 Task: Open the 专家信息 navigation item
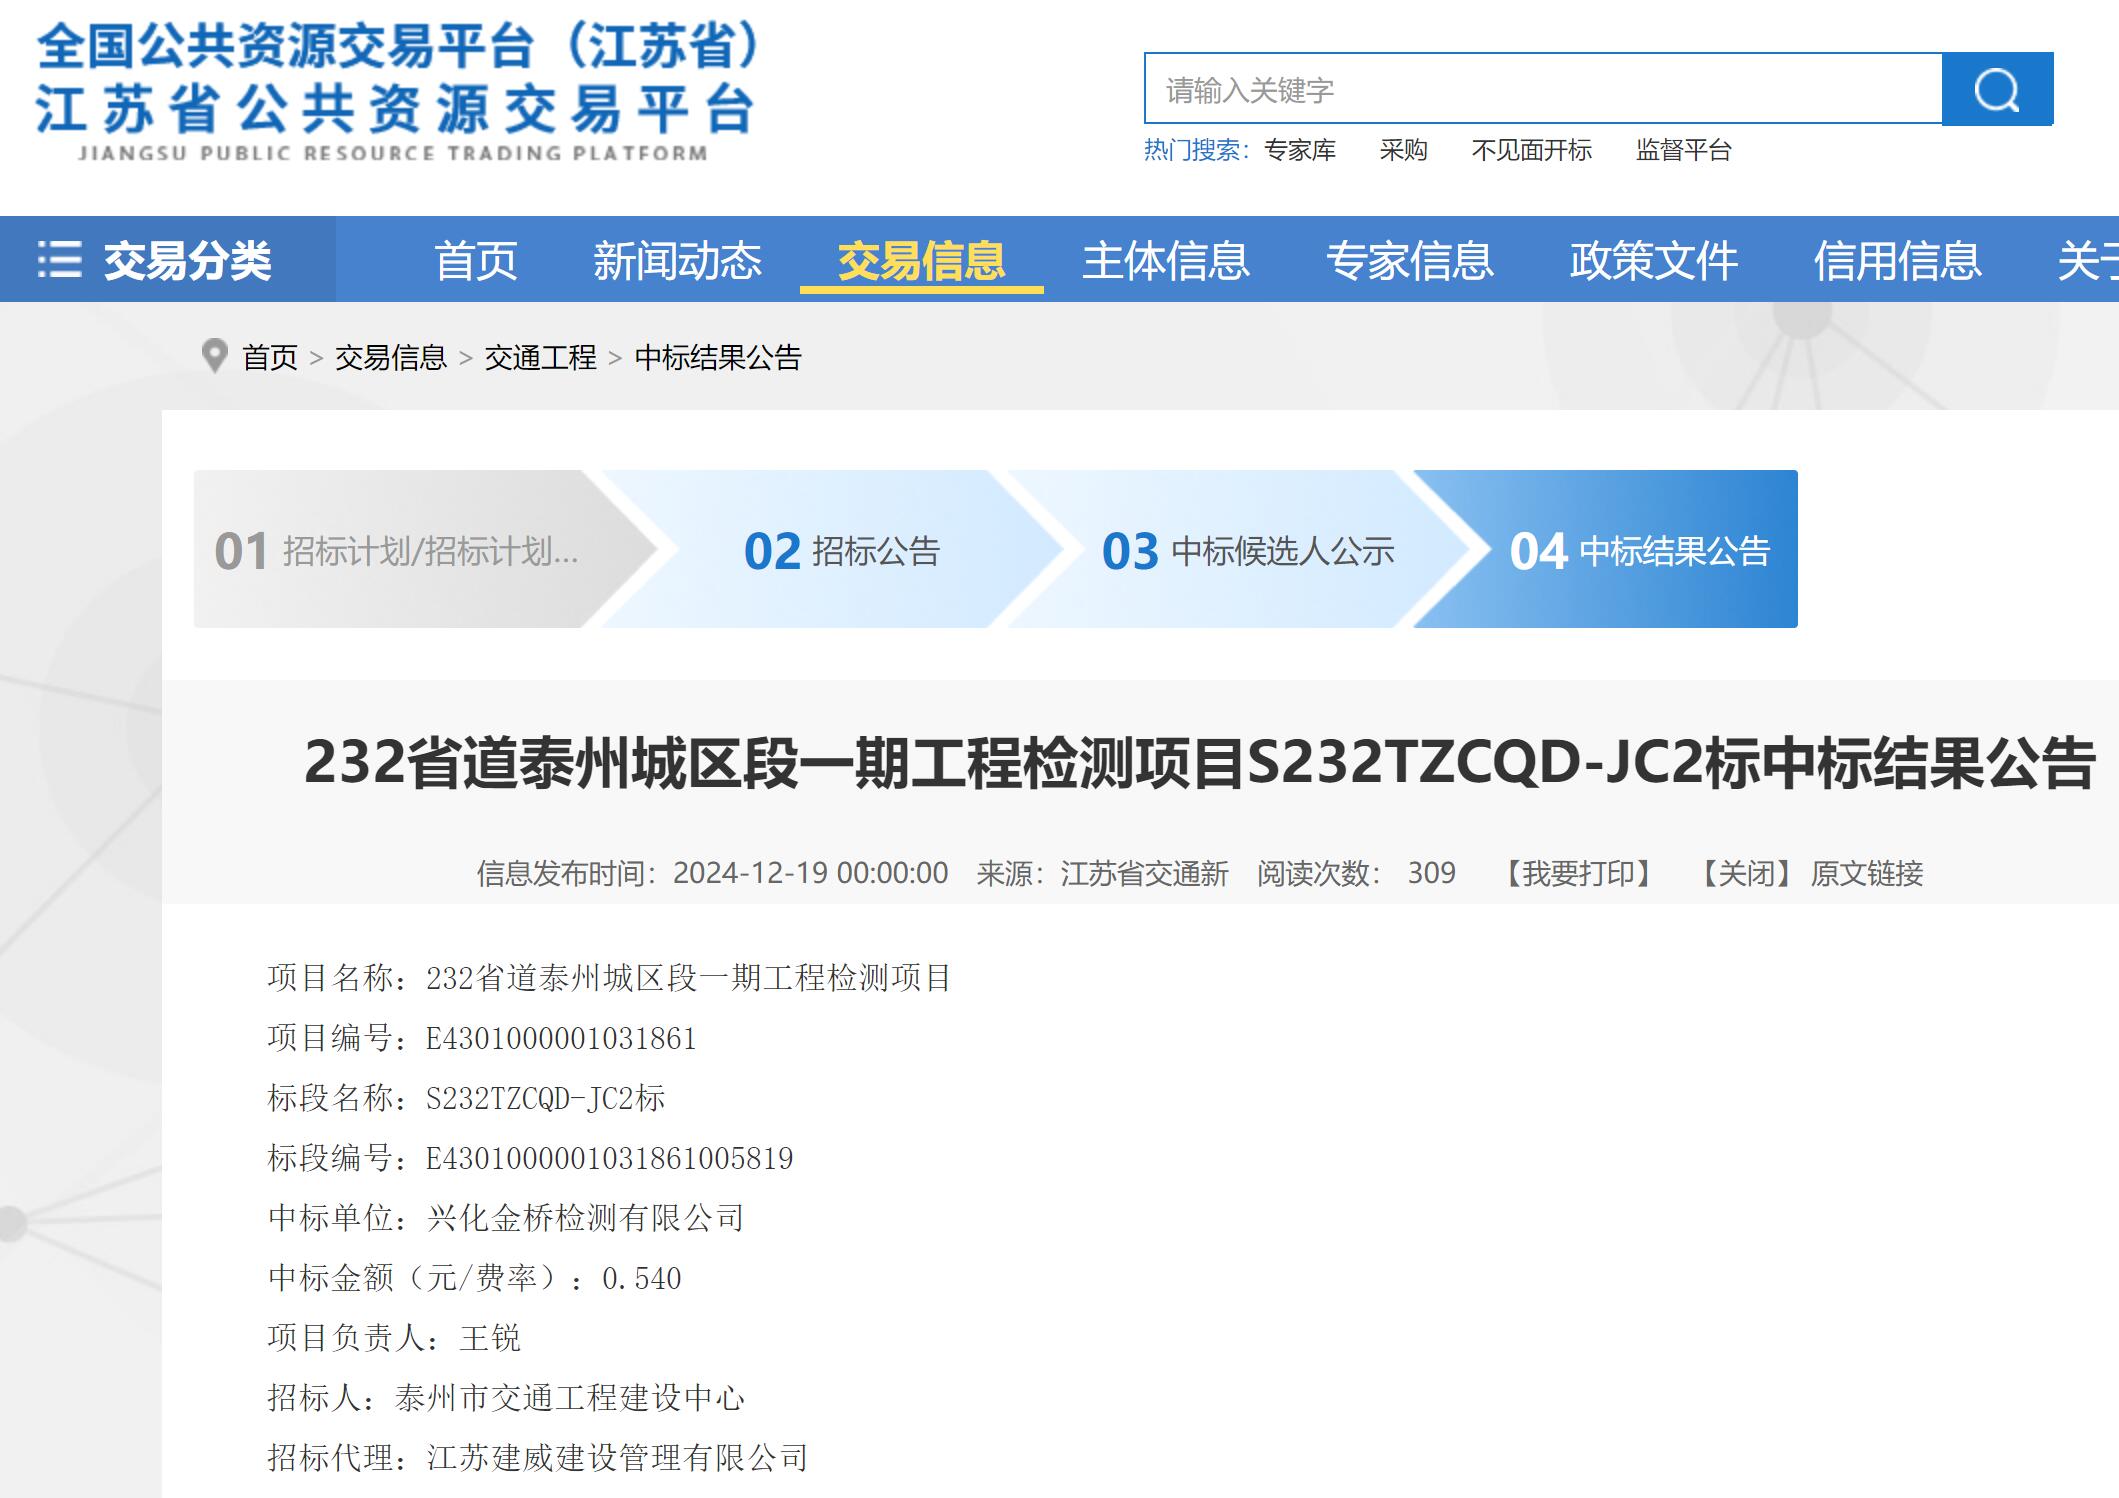coord(1409,261)
